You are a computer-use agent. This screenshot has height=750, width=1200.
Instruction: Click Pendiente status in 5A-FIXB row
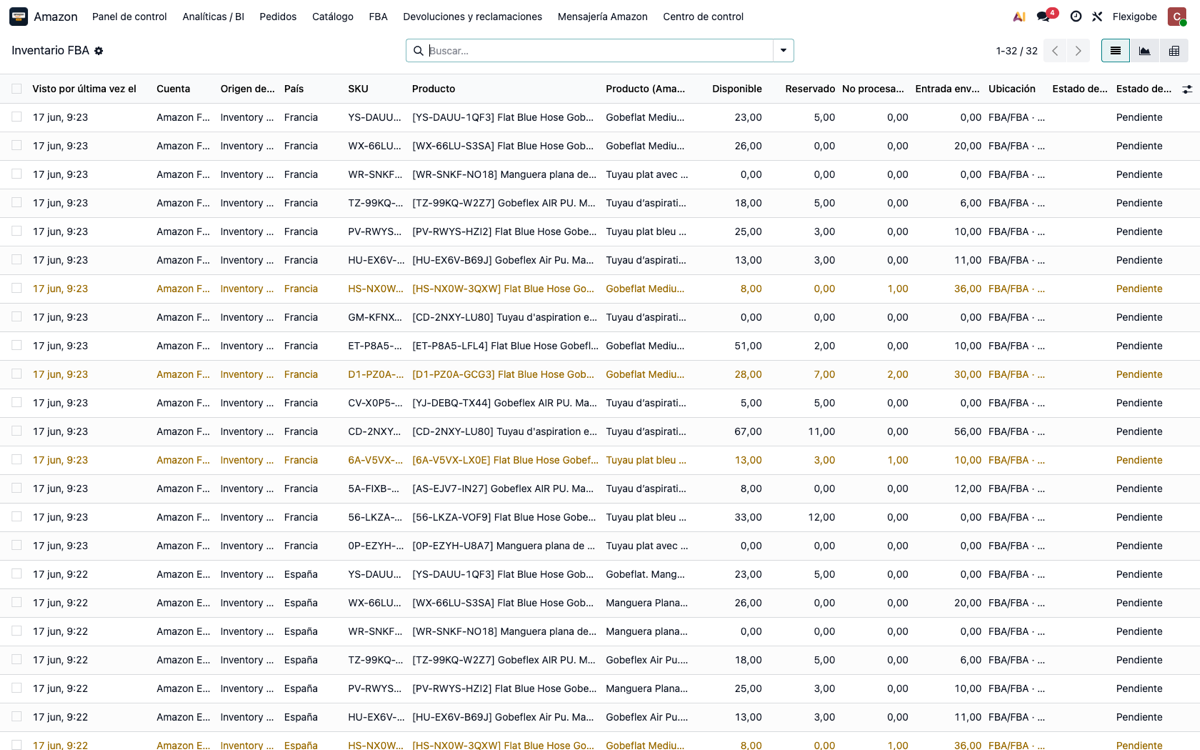(1139, 489)
